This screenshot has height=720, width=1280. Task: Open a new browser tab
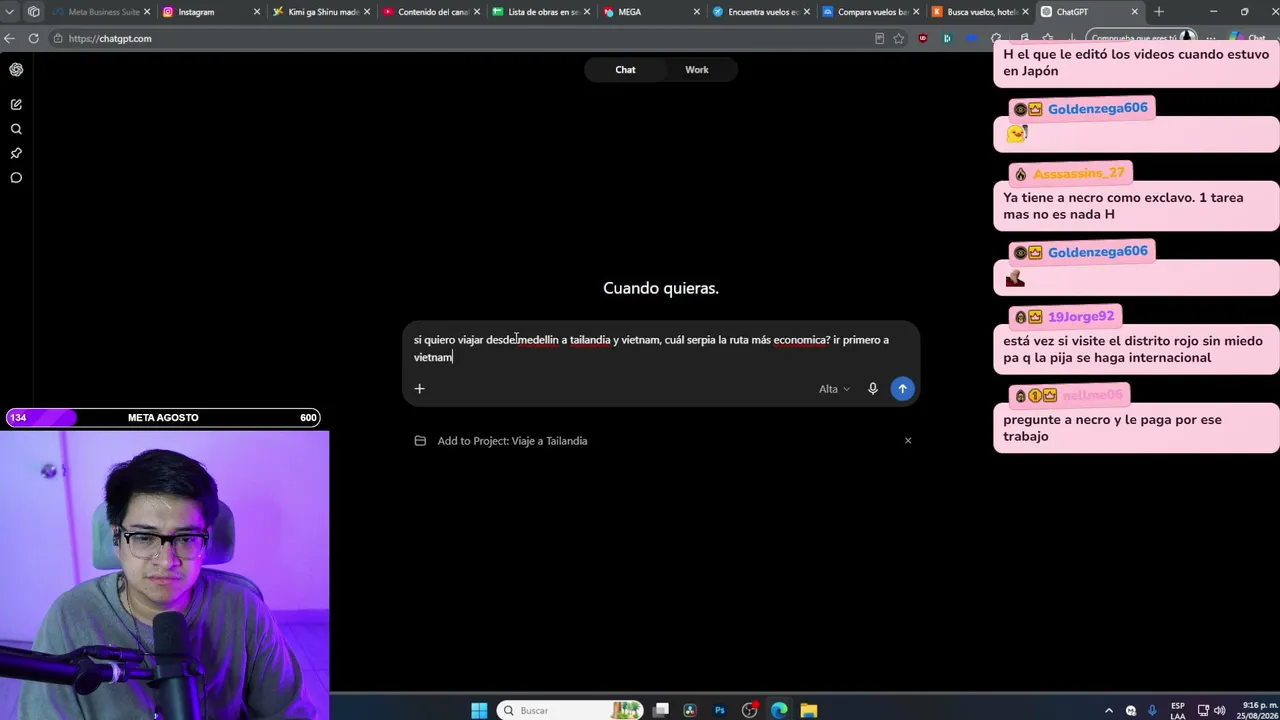[x=1159, y=12]
